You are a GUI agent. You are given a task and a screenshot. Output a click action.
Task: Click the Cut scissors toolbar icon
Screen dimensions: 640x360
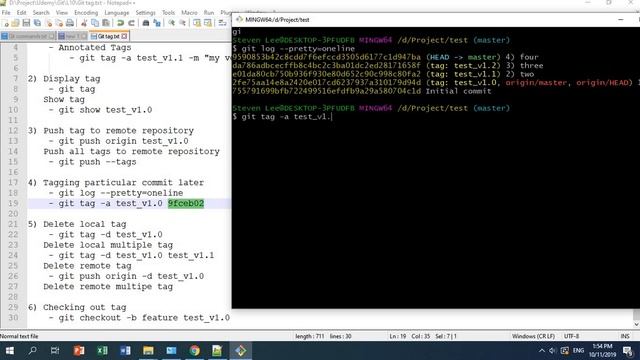coord(84,23)
